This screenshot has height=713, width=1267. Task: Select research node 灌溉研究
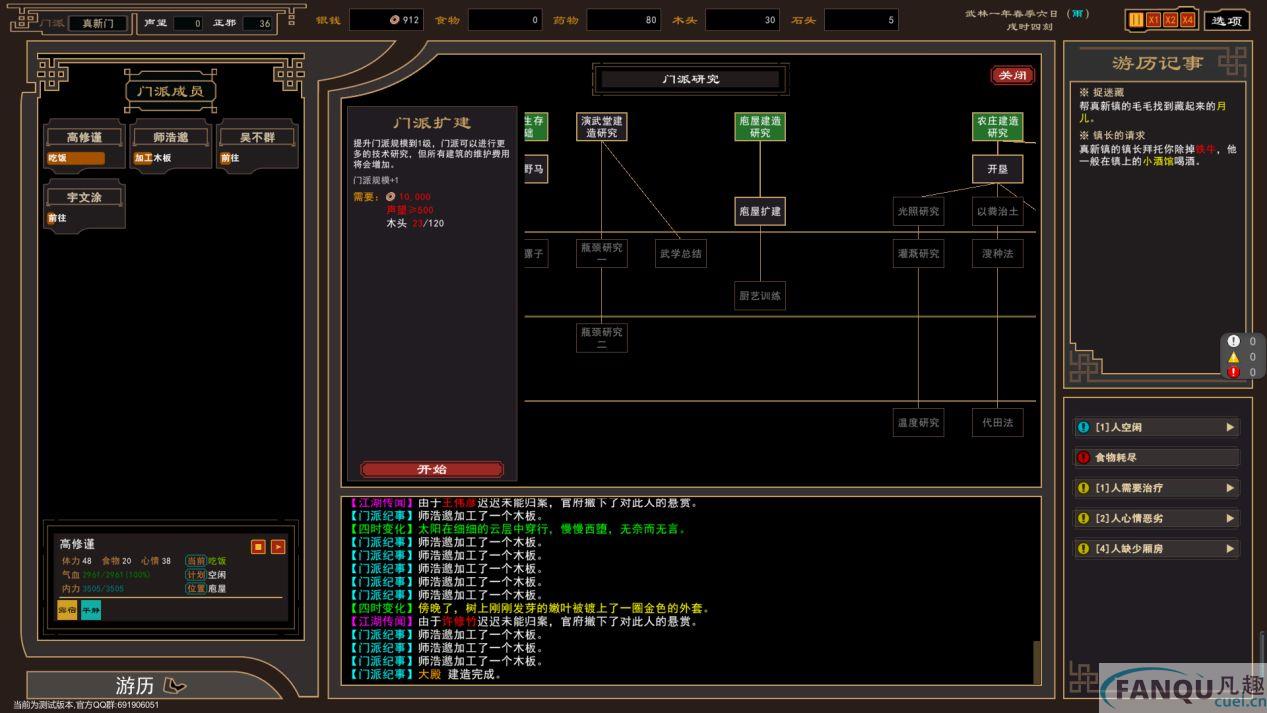tap(918, 253)
